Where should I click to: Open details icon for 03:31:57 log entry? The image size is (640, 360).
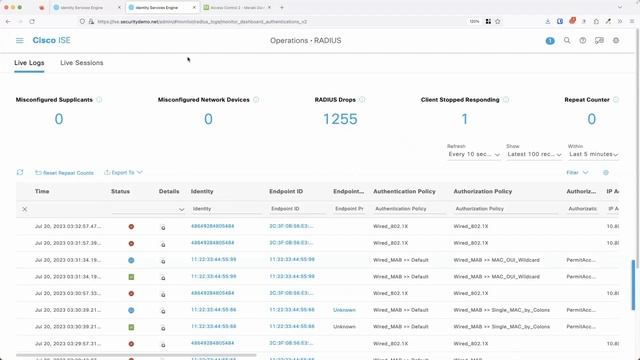pos(163,244)
